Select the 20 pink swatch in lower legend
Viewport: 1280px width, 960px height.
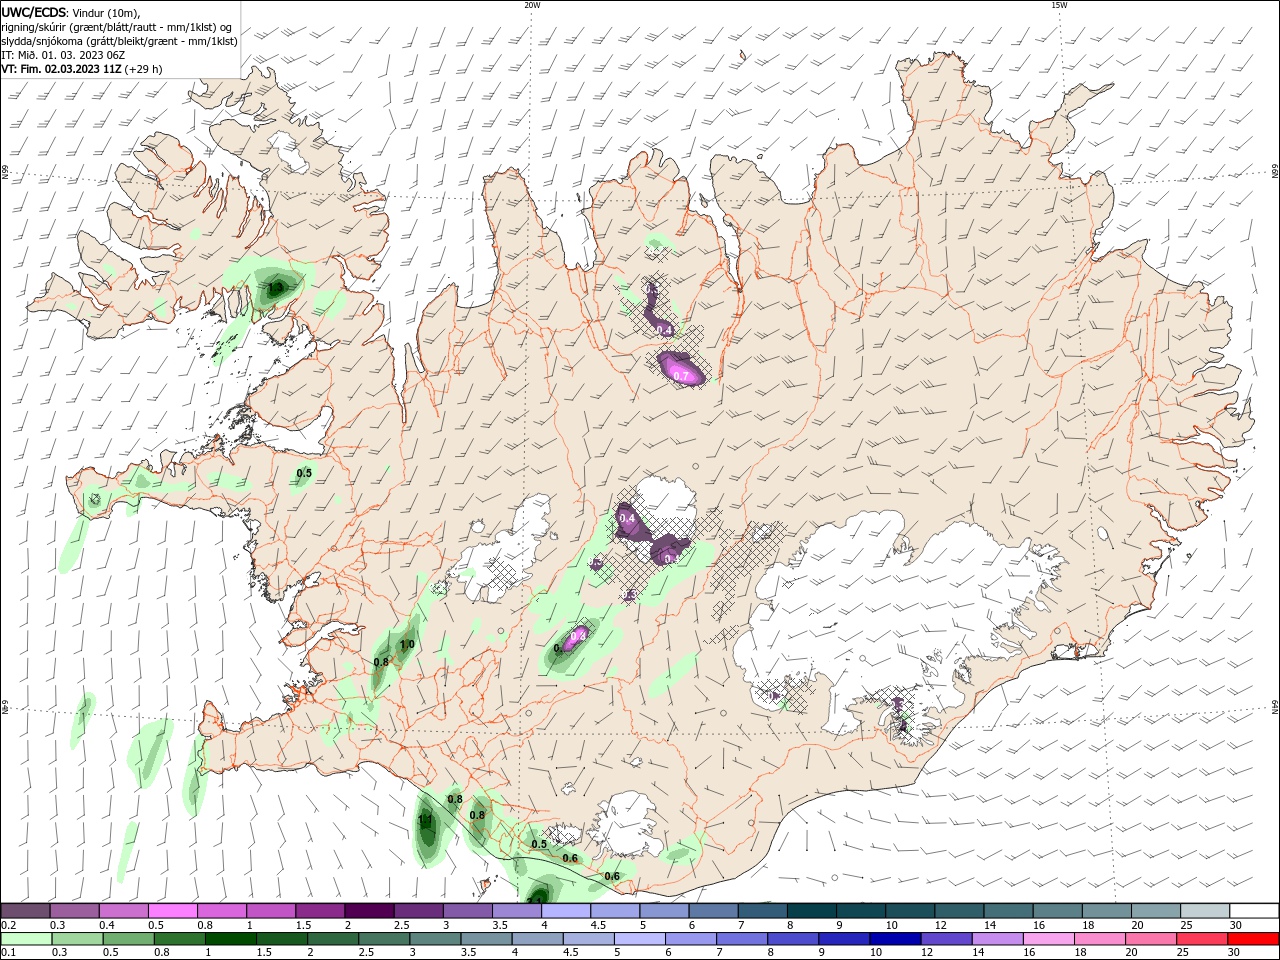coord(1150,939)
